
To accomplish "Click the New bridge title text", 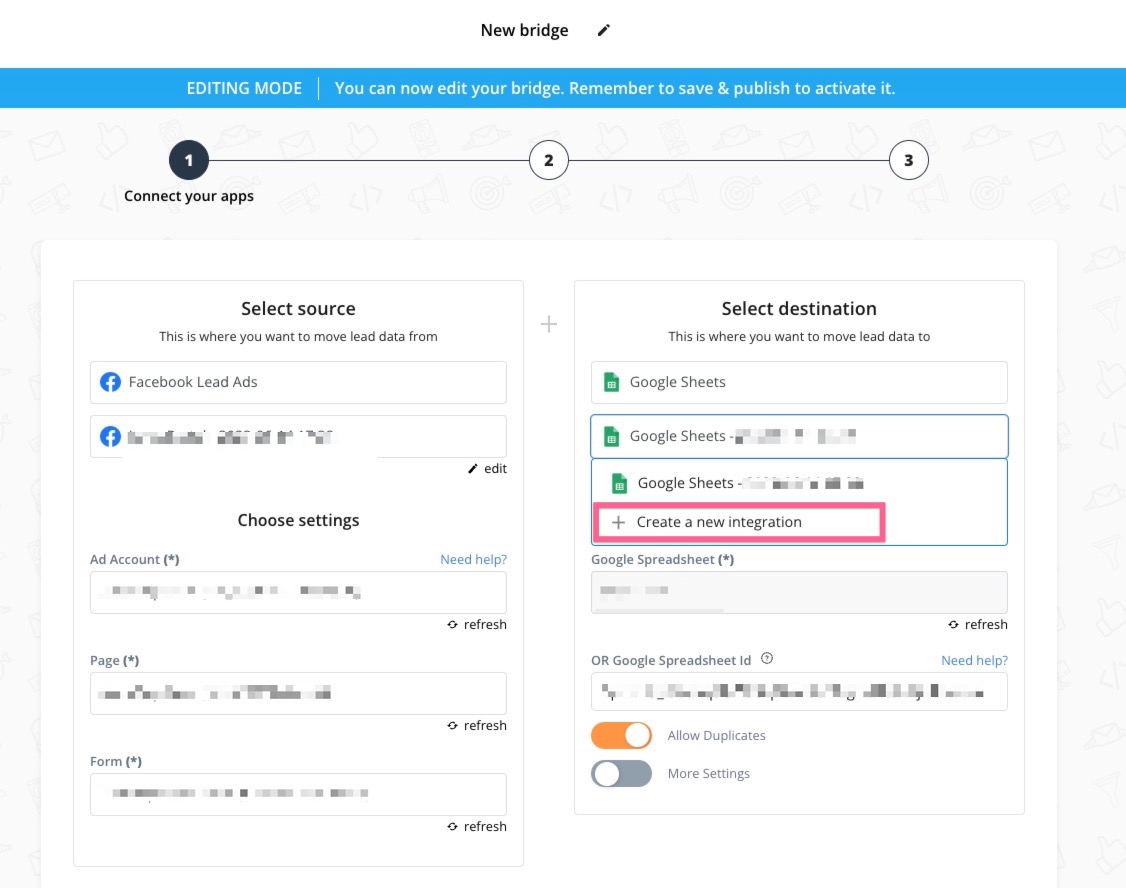I will (524, 30).
